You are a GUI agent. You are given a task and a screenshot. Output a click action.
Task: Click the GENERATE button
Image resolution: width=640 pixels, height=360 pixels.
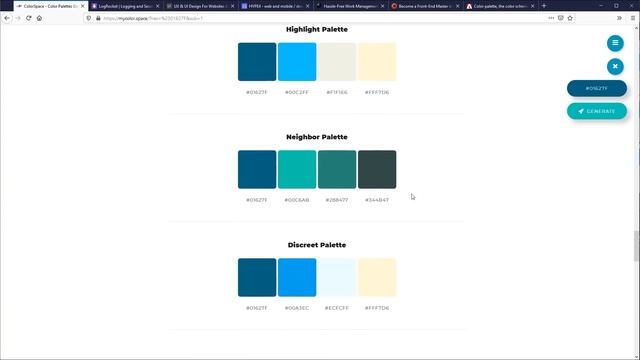click(x=597, y=111)
